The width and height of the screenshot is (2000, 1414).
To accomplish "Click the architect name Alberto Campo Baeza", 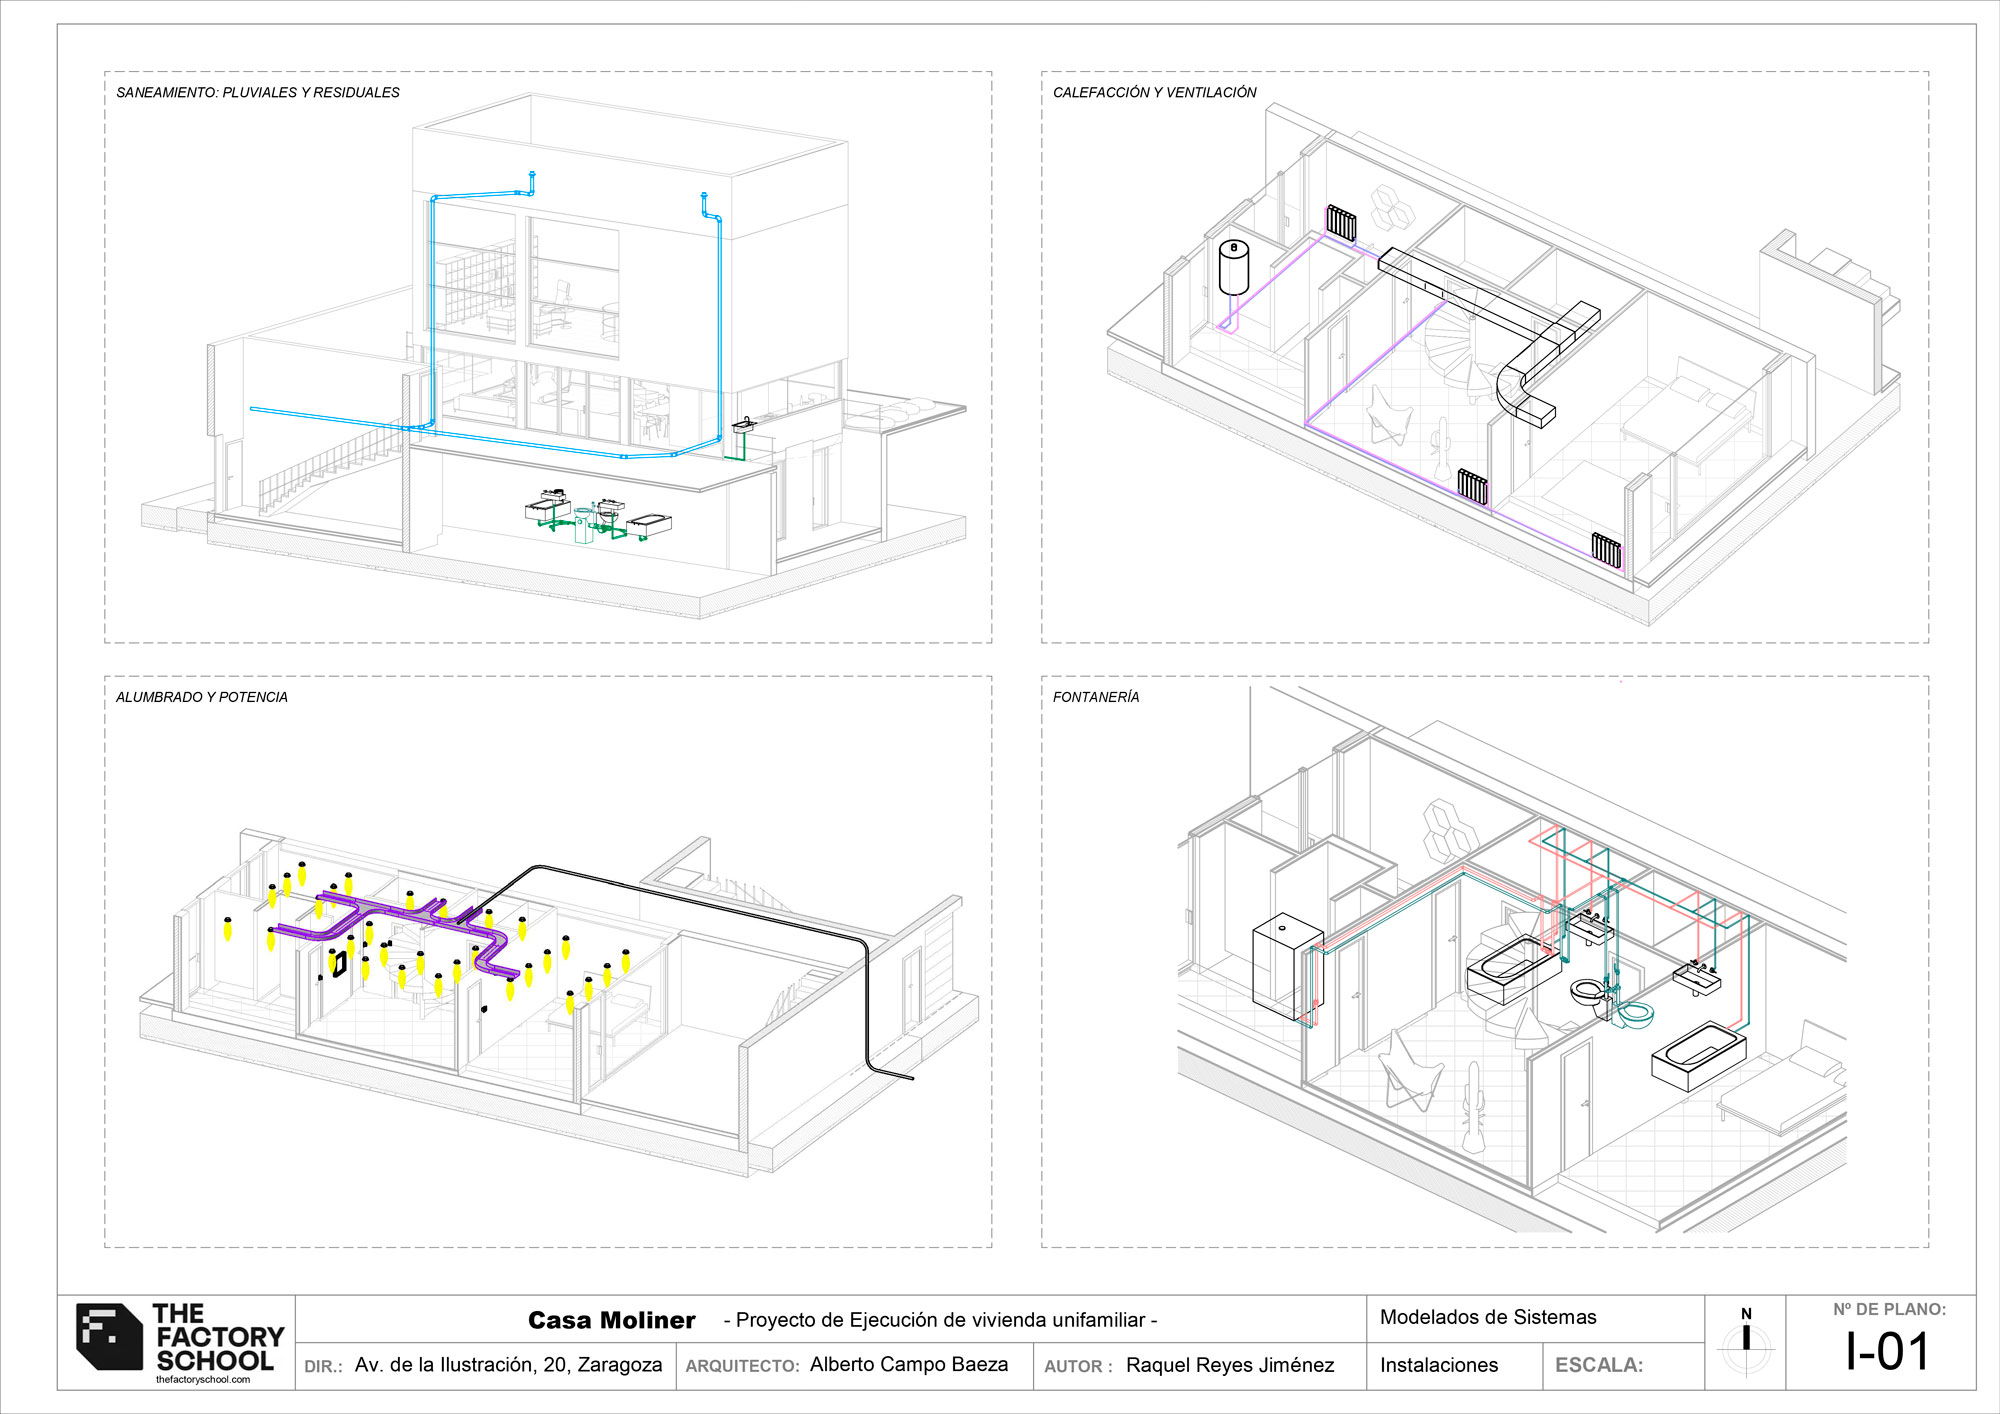I will (x=910, y=1364).
